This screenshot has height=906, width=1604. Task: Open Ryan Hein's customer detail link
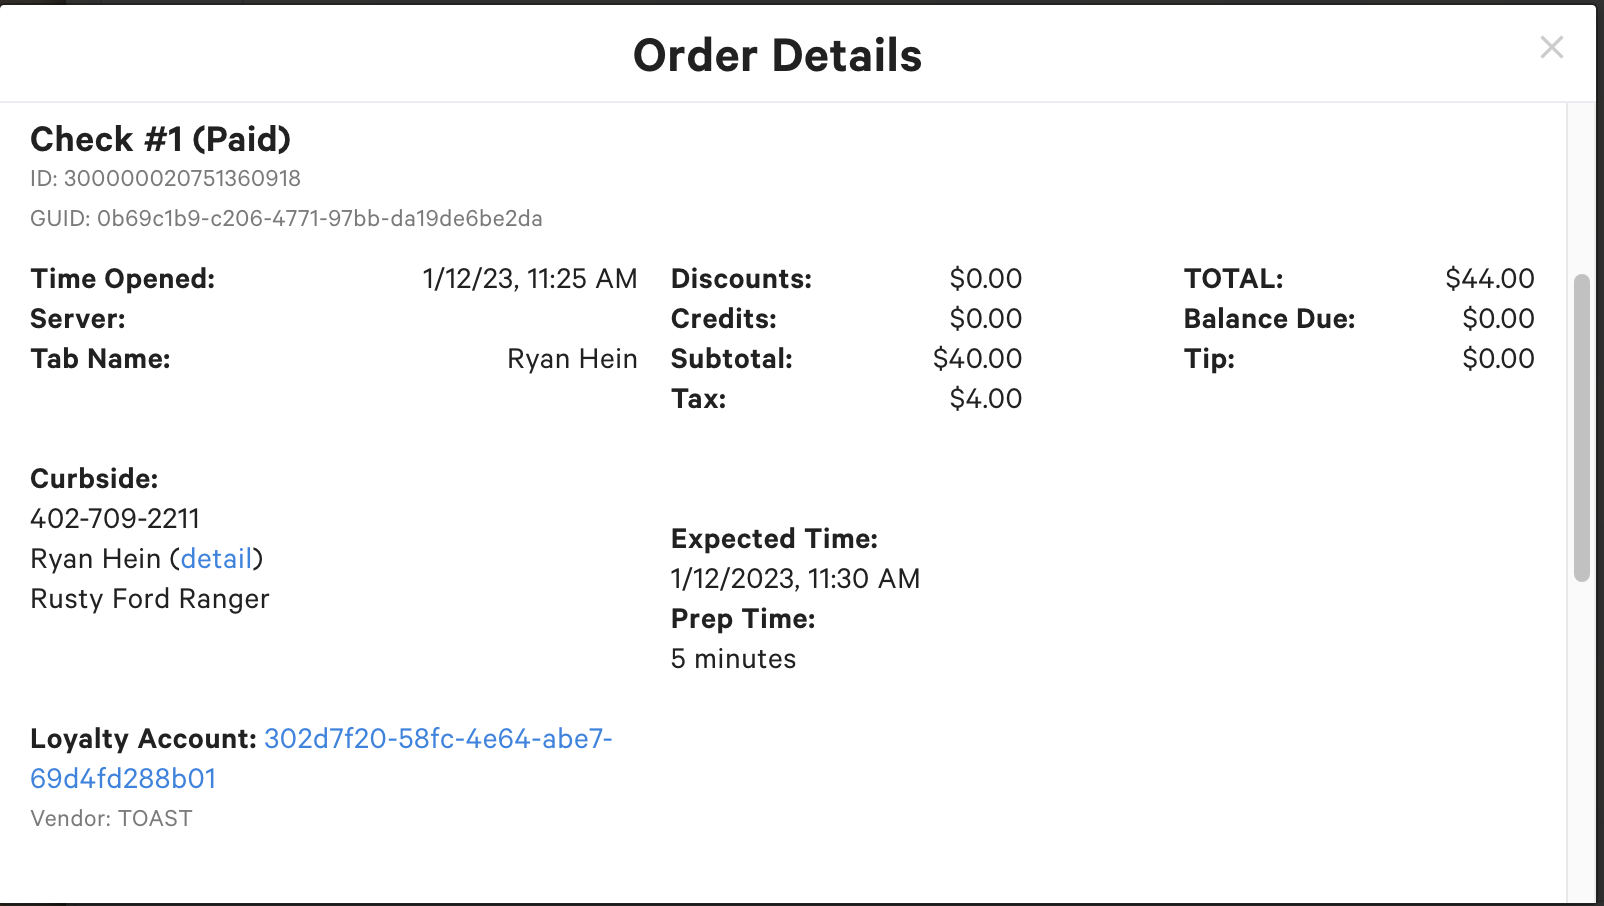pos(217,559)
